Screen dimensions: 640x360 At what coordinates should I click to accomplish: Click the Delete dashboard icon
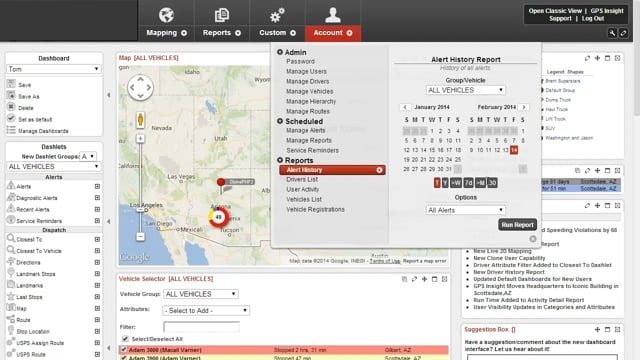tap(11, 107)
